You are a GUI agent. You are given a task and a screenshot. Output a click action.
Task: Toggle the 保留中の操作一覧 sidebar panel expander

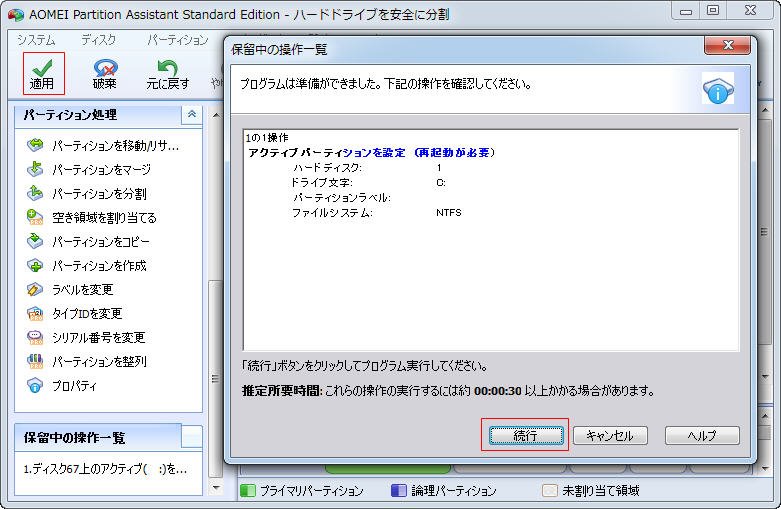pos(192,437)
